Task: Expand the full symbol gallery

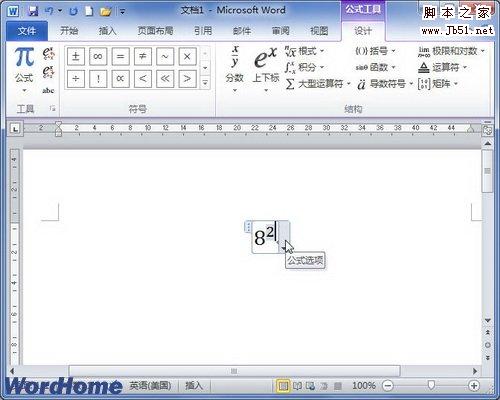Action: point(205,82)
